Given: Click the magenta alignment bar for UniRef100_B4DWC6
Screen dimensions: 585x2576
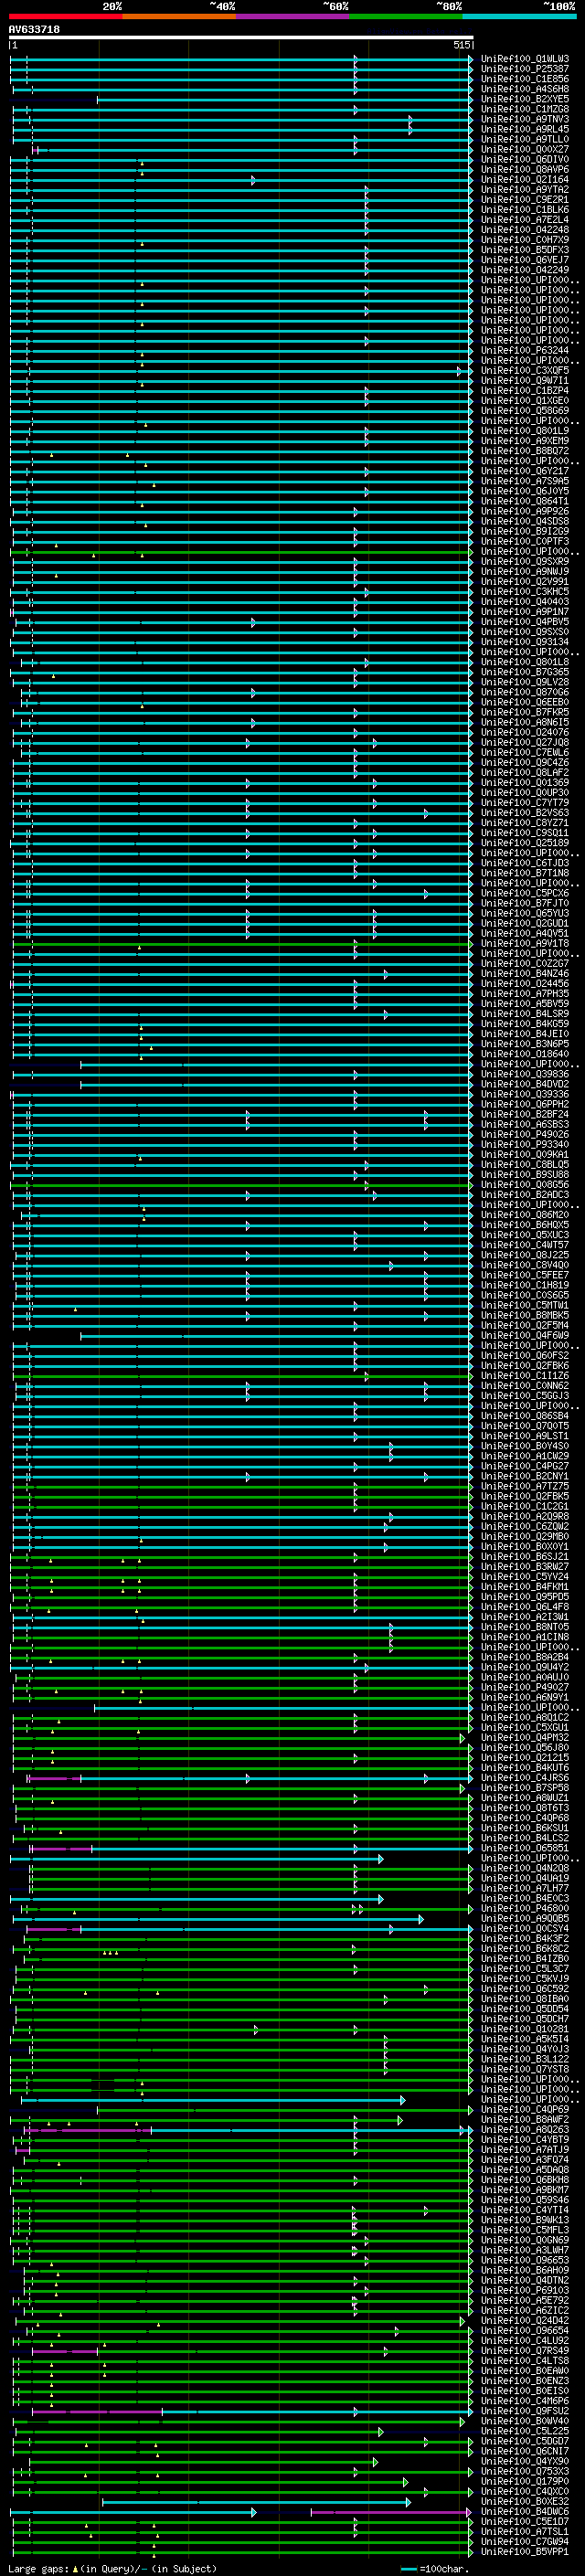Looking at the screenshot, I should click(x=391, y=2512).
